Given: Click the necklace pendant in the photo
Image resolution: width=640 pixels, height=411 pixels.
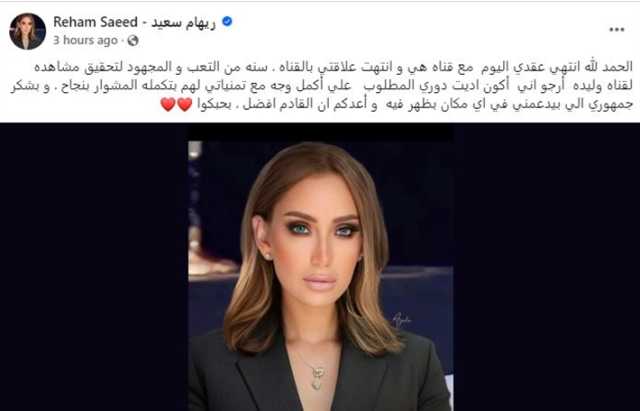Looking at the screenshot, I should [317, 377].
